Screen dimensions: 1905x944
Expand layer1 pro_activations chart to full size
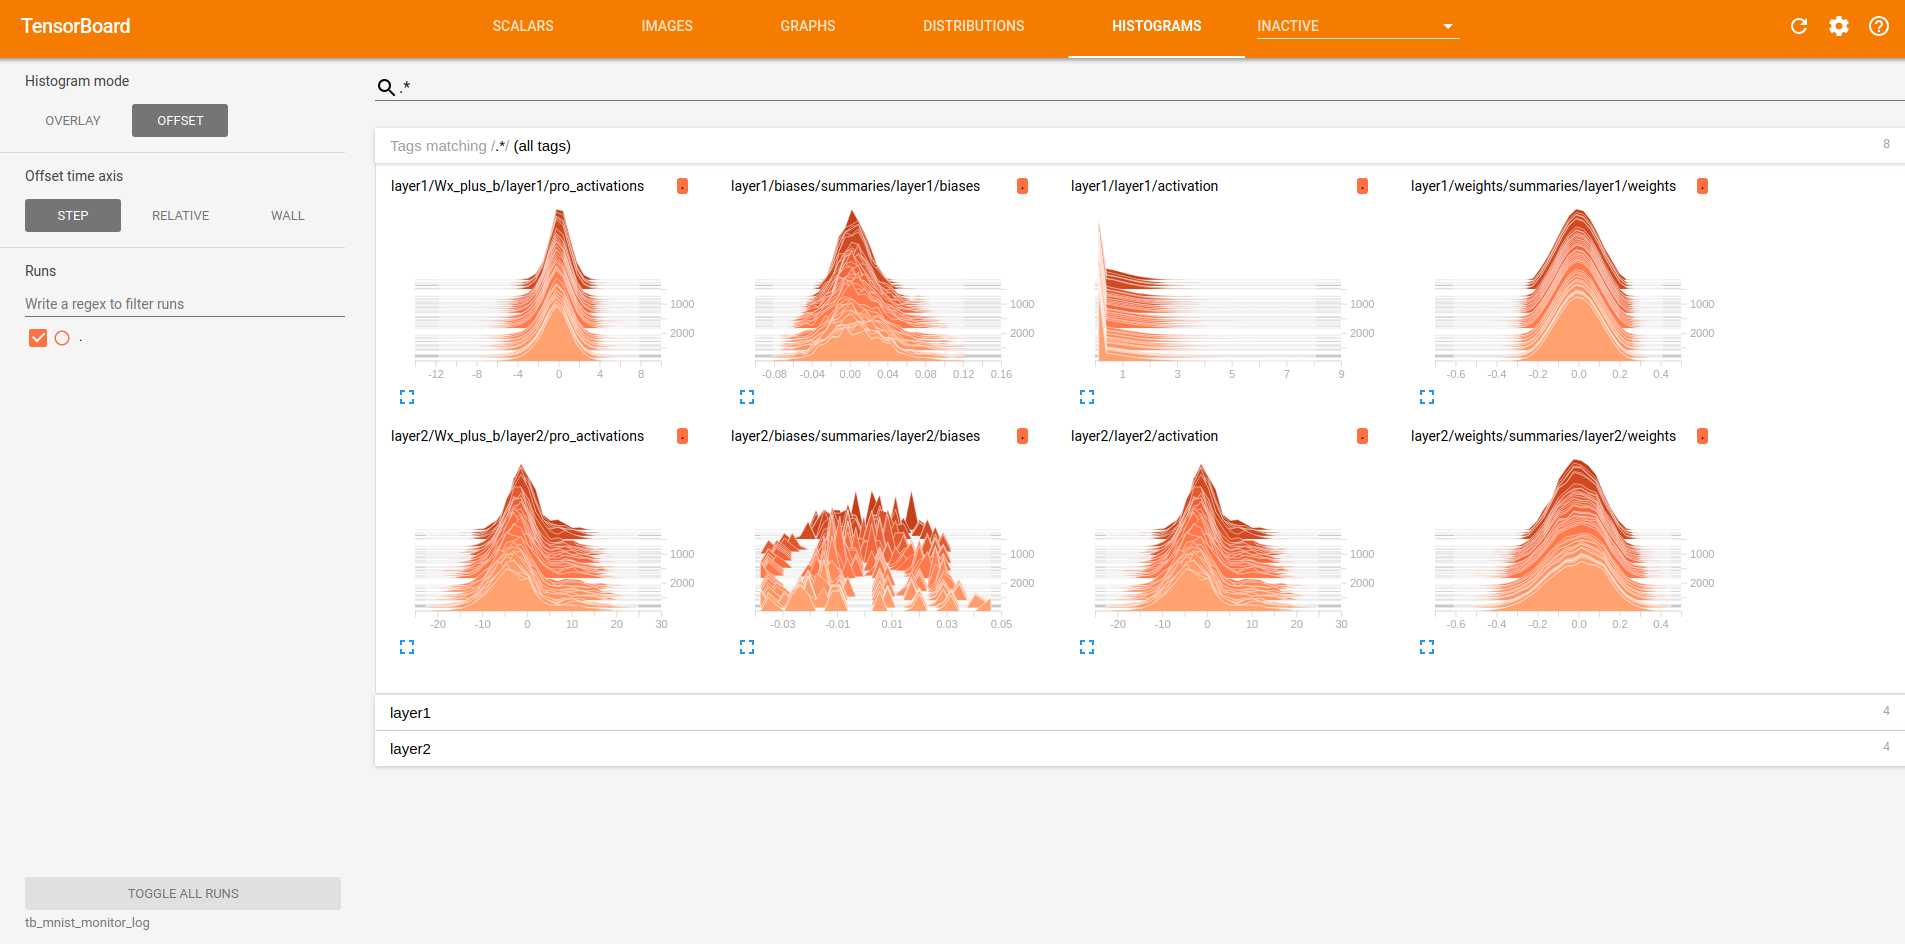pos(407,397)
